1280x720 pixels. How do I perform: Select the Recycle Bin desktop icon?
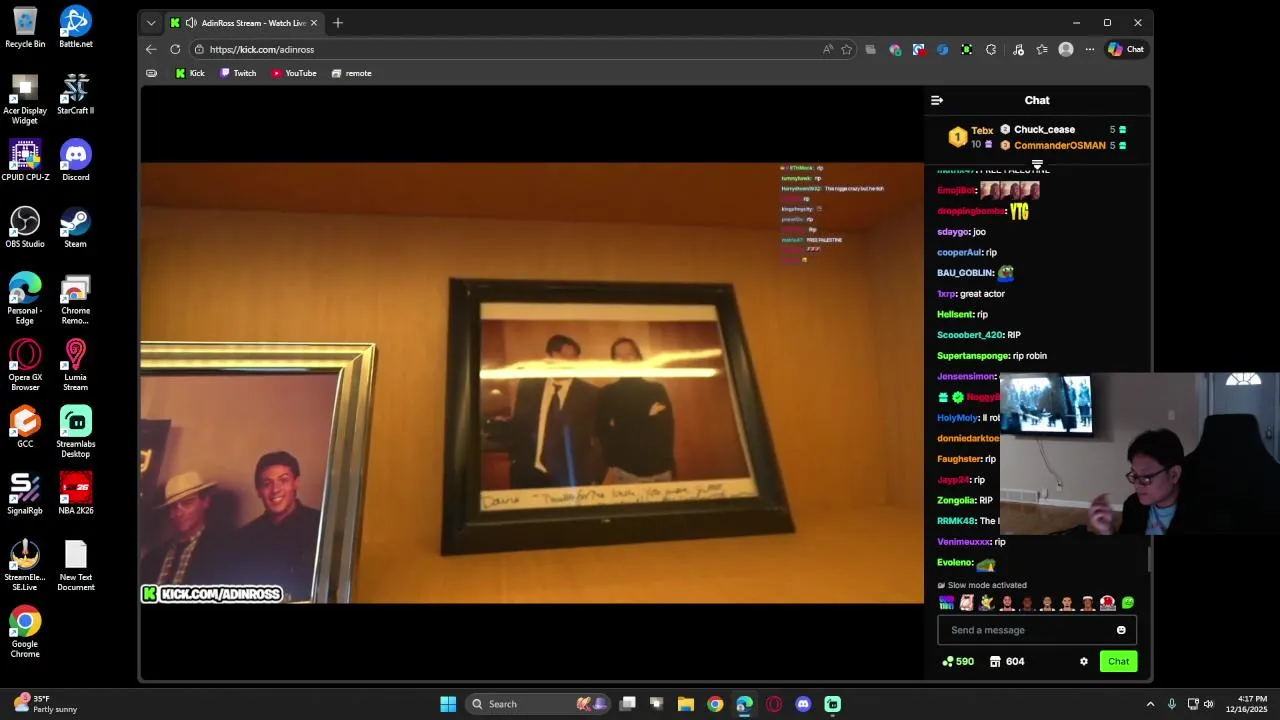(25, 27)
